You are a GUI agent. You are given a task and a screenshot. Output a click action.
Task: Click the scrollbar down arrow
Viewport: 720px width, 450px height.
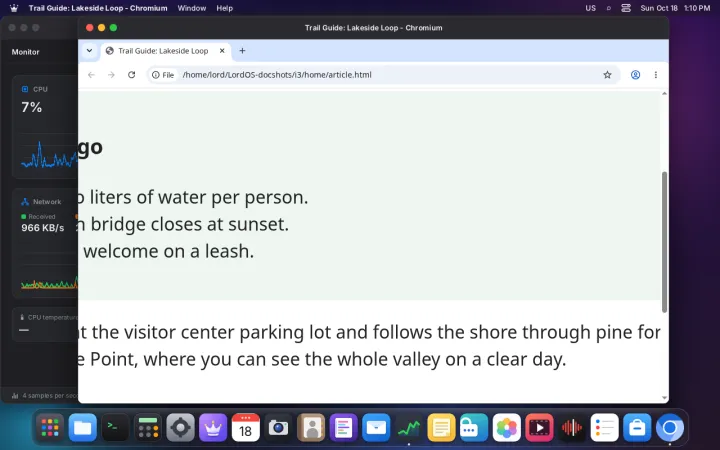664,398
